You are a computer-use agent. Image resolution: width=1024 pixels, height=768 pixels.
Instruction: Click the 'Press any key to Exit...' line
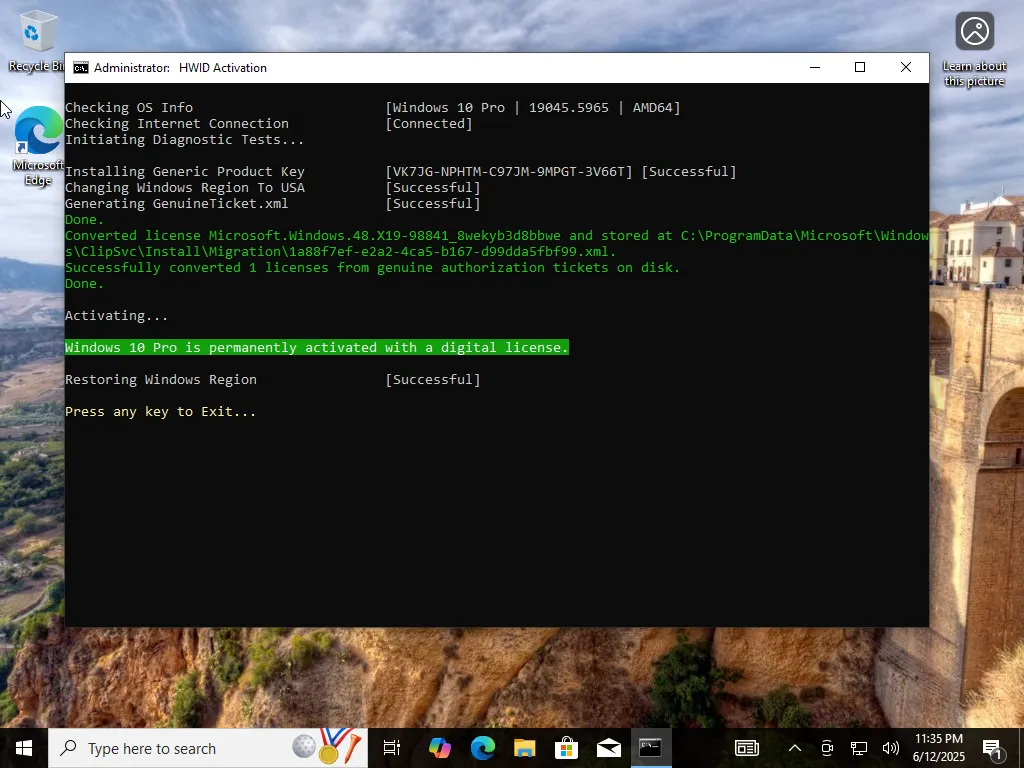coord(160,411)
